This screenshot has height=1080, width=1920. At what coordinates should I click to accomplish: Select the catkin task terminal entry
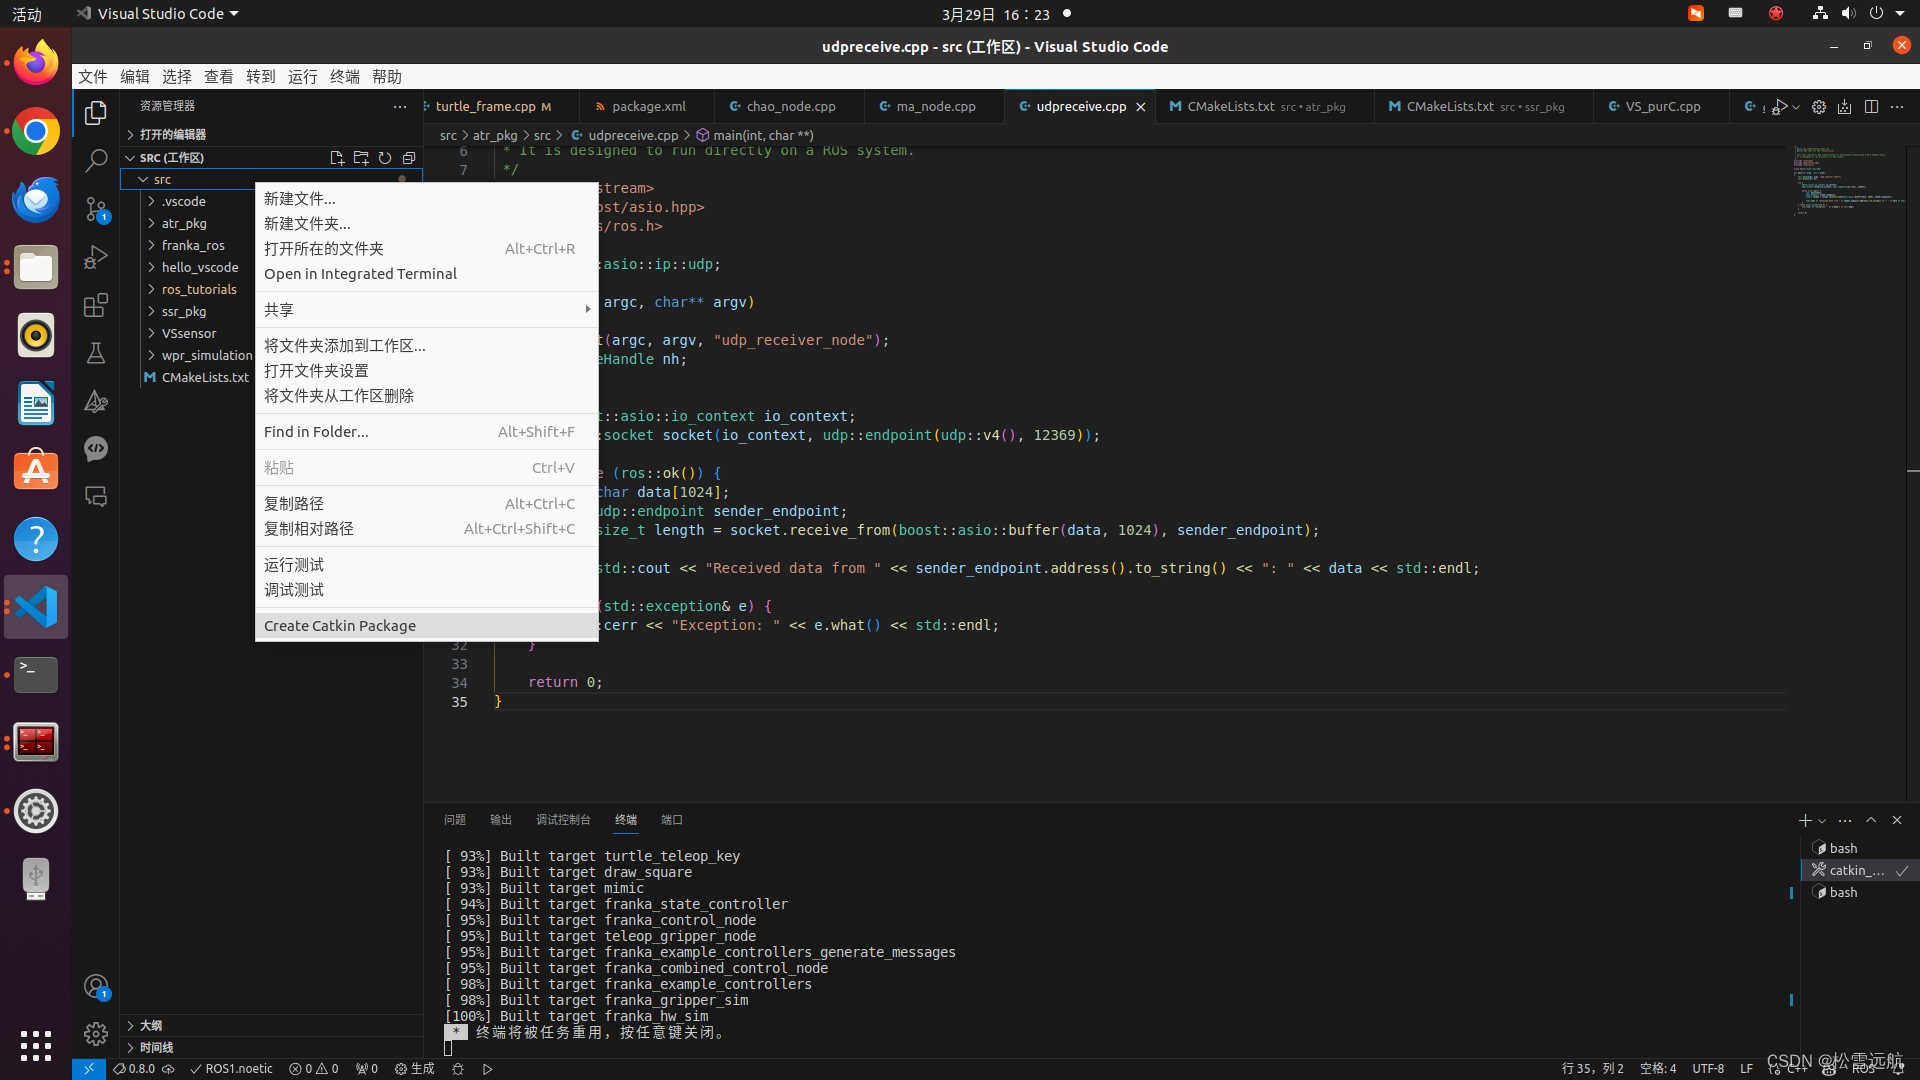pos(1856,870)
